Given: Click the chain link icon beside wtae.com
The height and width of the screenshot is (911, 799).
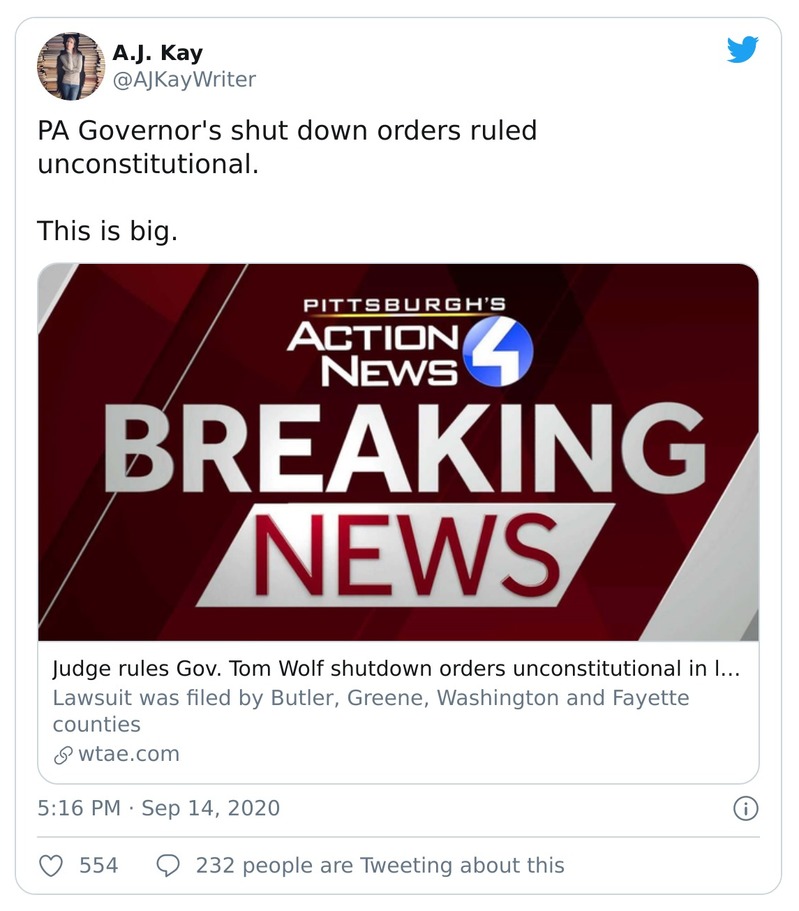Looking at the screenshot, I should click(x=62, y=754).
